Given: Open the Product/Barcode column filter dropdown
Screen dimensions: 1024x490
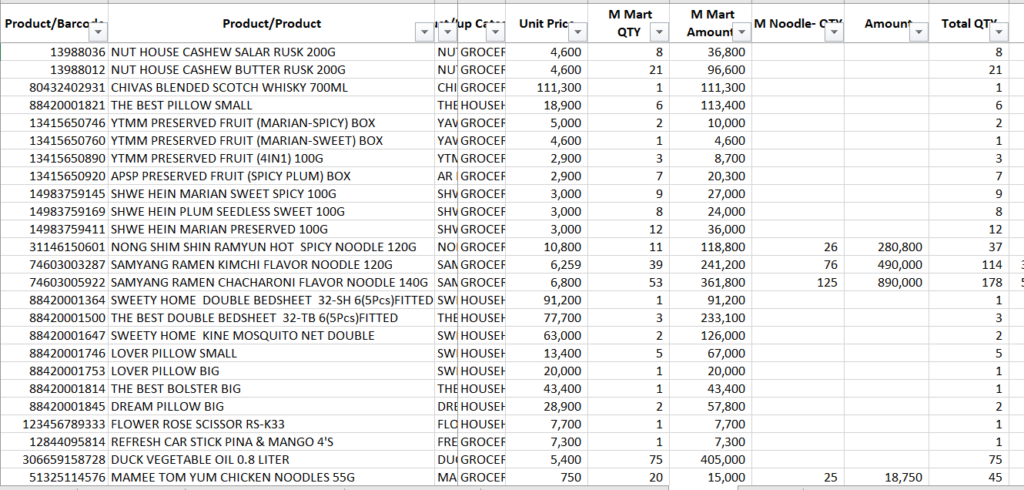Looking at the screenshot, I should tap(99, 32).
